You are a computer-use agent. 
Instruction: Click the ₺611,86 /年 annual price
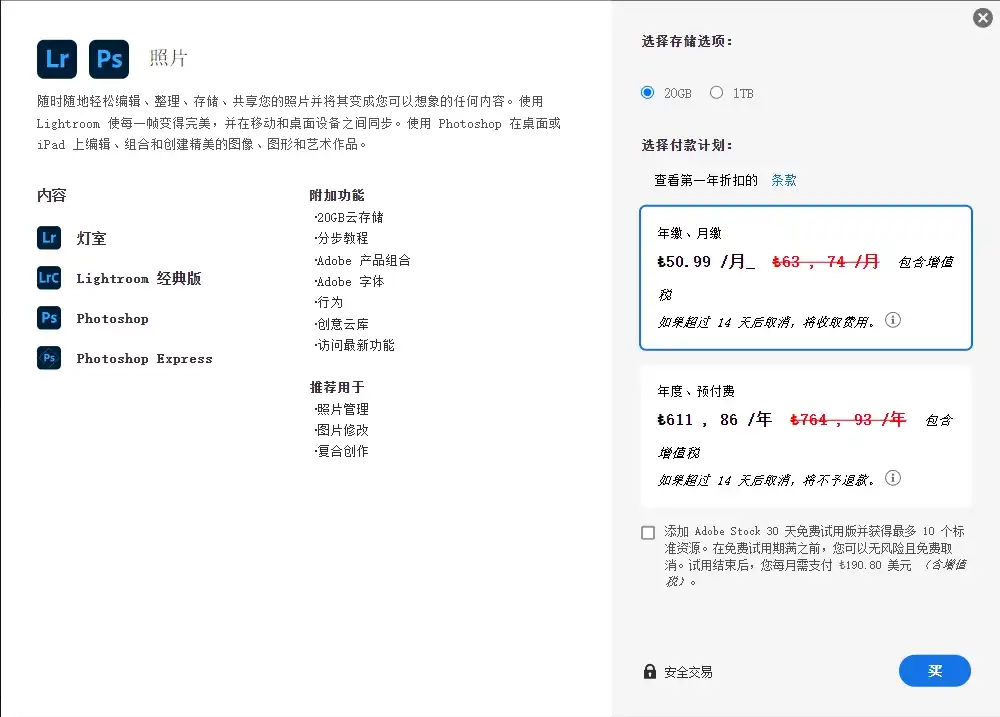pyautogui.click(x=714, y=420)
